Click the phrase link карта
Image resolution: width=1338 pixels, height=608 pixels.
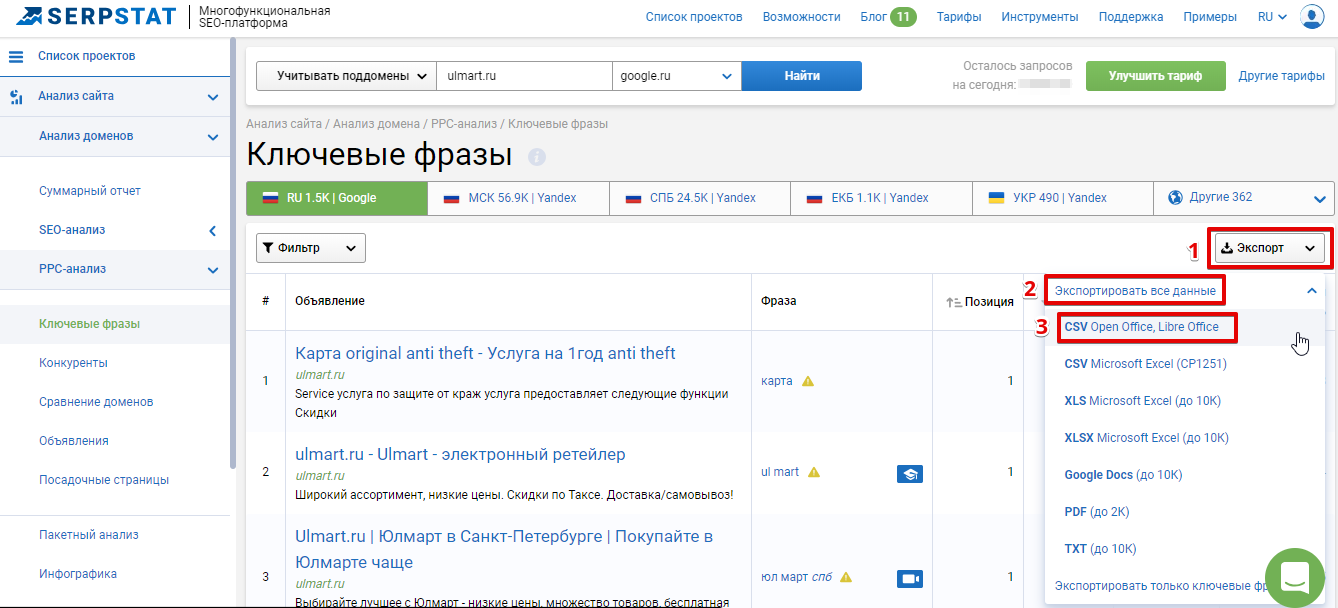tap(777, 381)
